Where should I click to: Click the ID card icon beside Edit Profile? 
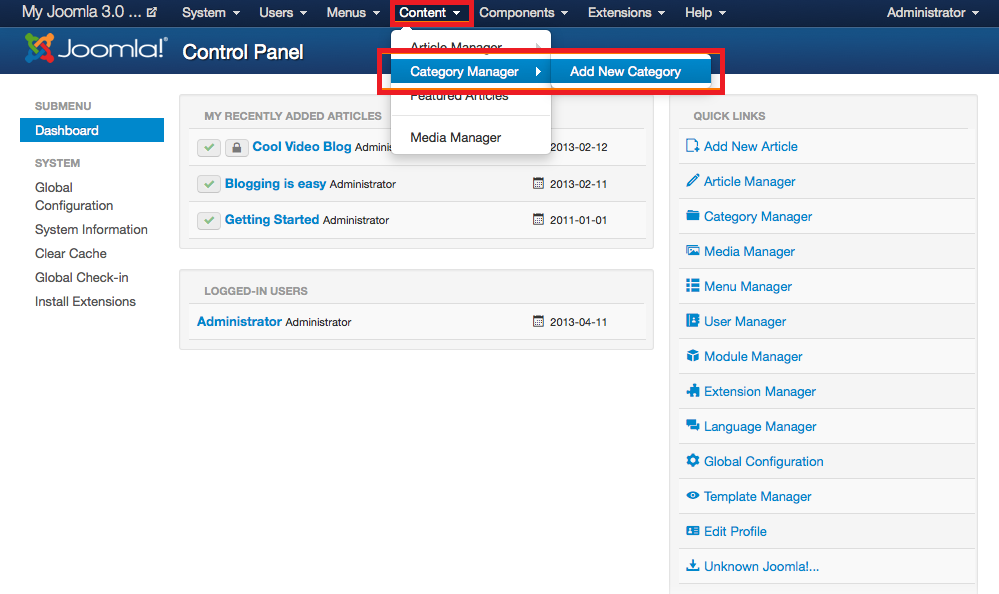coord(693,530)
